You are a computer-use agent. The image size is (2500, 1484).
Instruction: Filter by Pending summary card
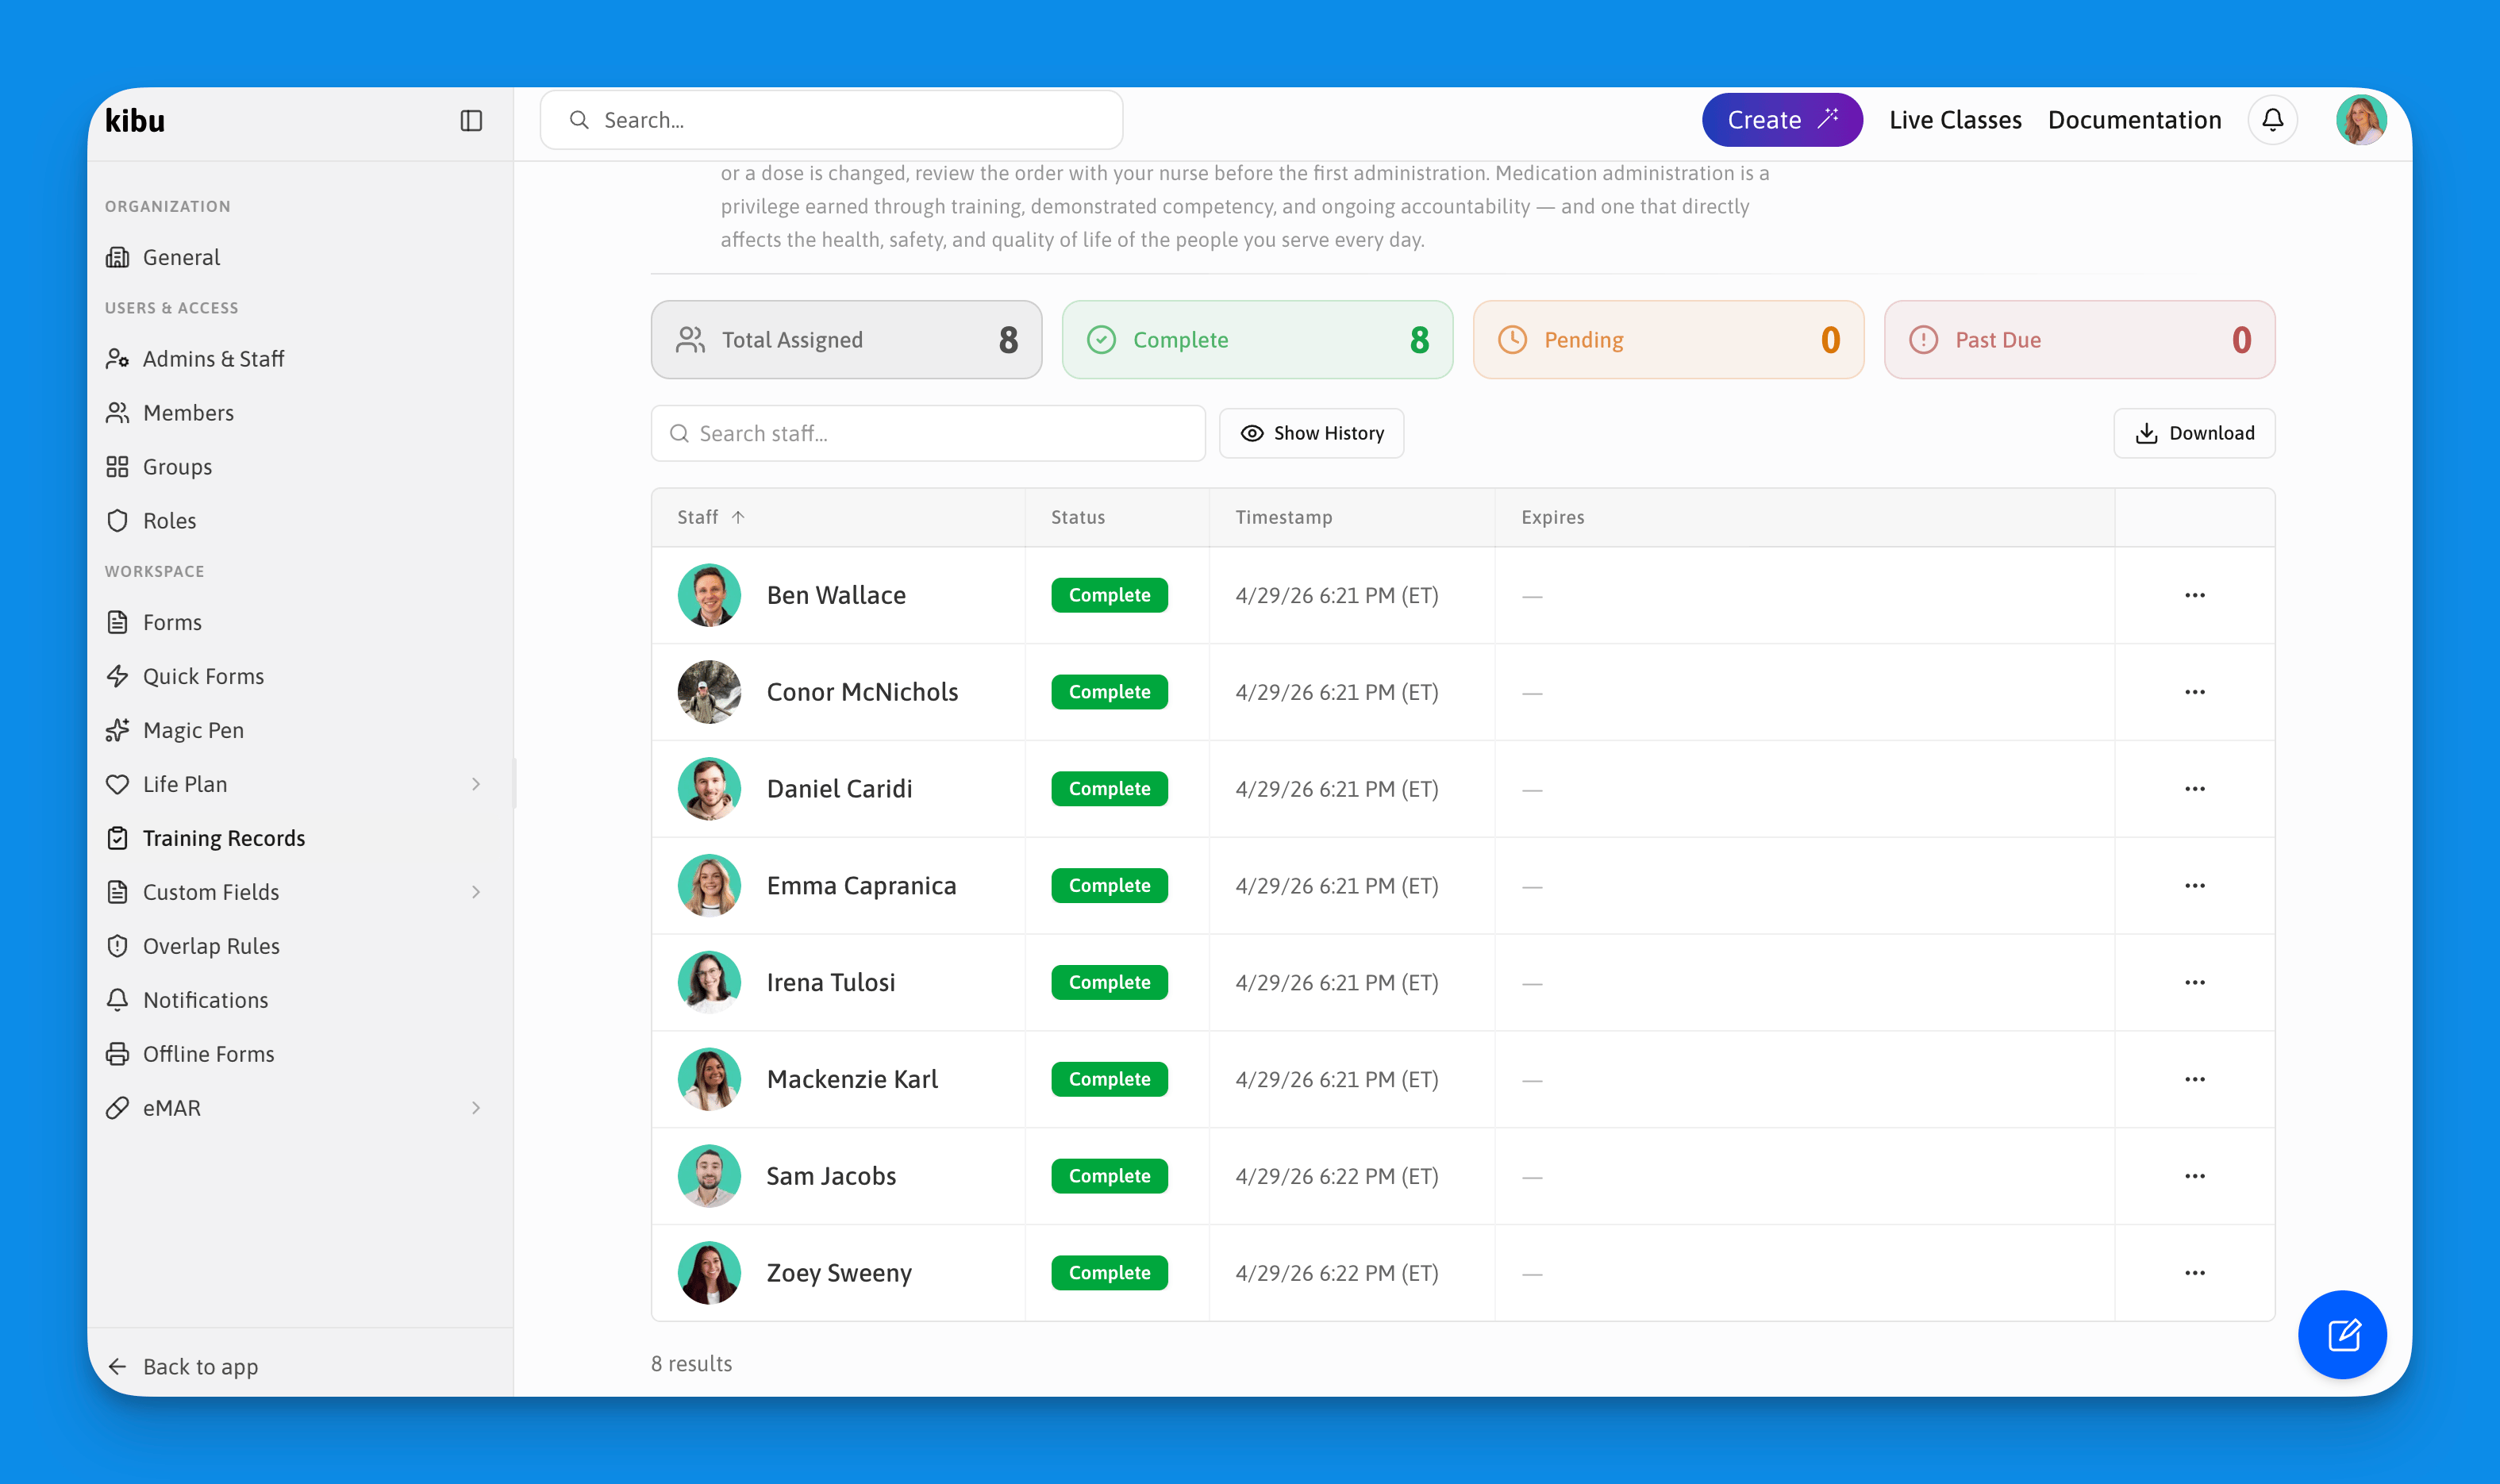pos(1668,340)
